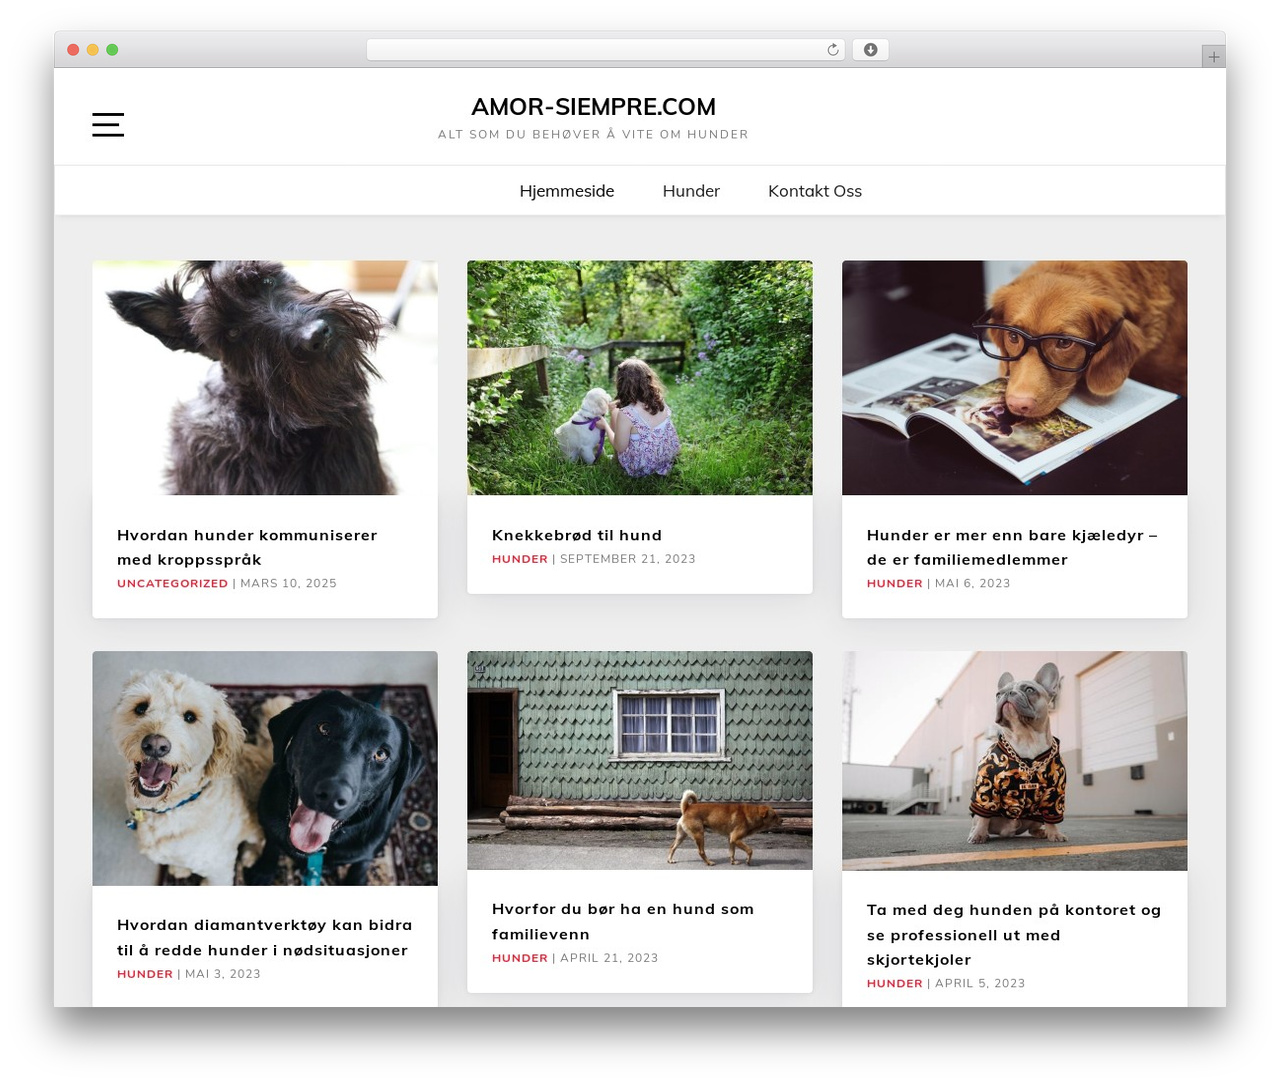The height and width of the screenshot is (1084, 1280).
Task: Reload the page using the refresh icon
Action: click(832, 50)
